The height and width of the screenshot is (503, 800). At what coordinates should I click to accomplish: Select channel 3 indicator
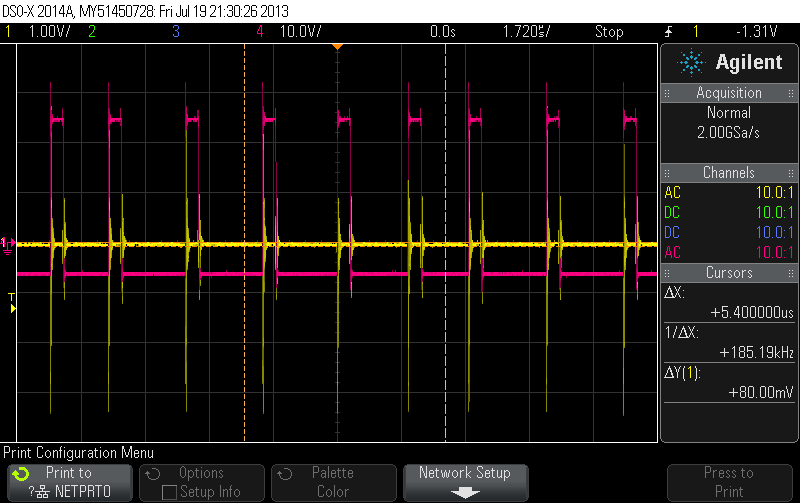[176, 32]
